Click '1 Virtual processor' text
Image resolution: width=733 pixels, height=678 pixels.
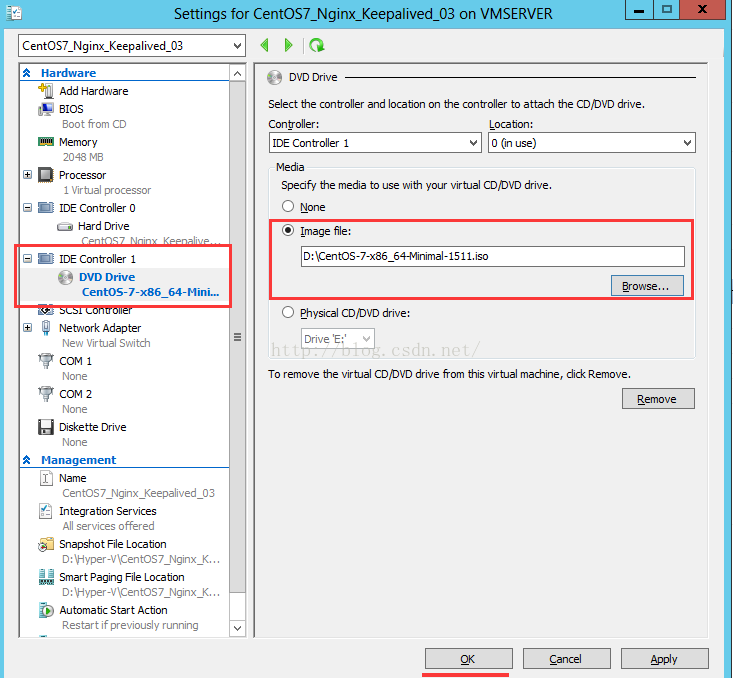(x=107, y=190)
